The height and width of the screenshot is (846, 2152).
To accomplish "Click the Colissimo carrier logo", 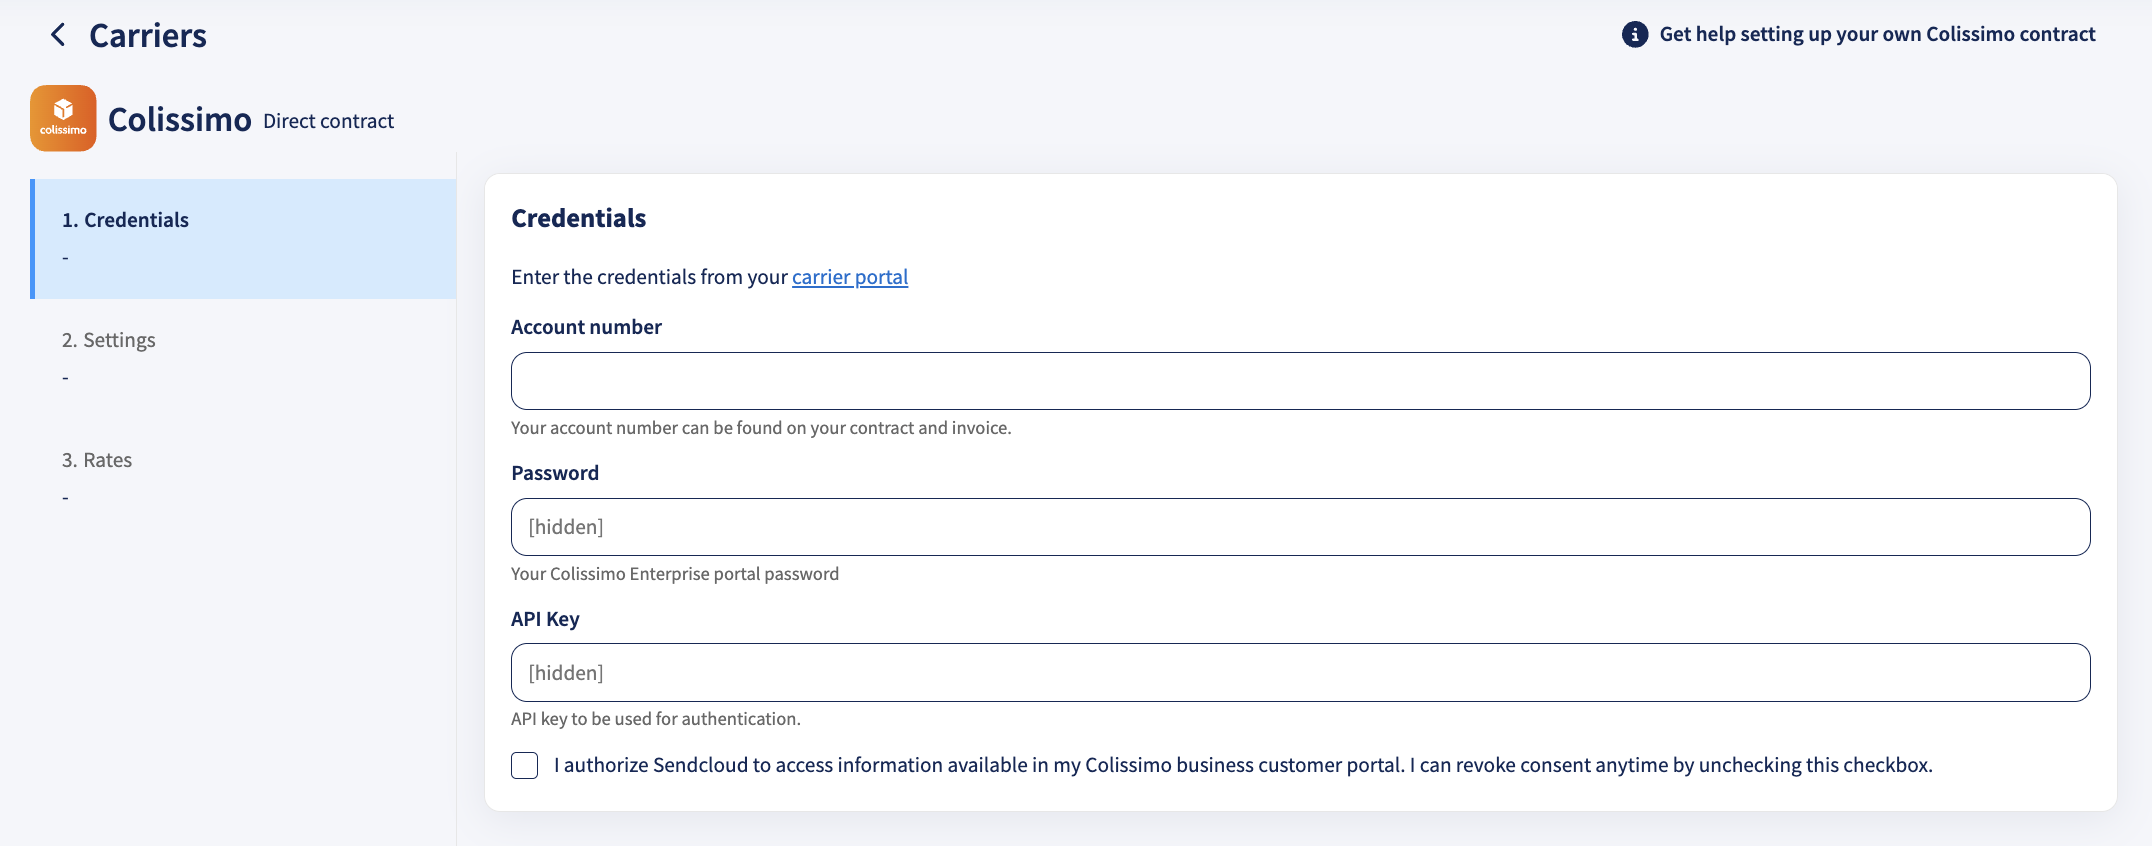I will click(63, 118).
